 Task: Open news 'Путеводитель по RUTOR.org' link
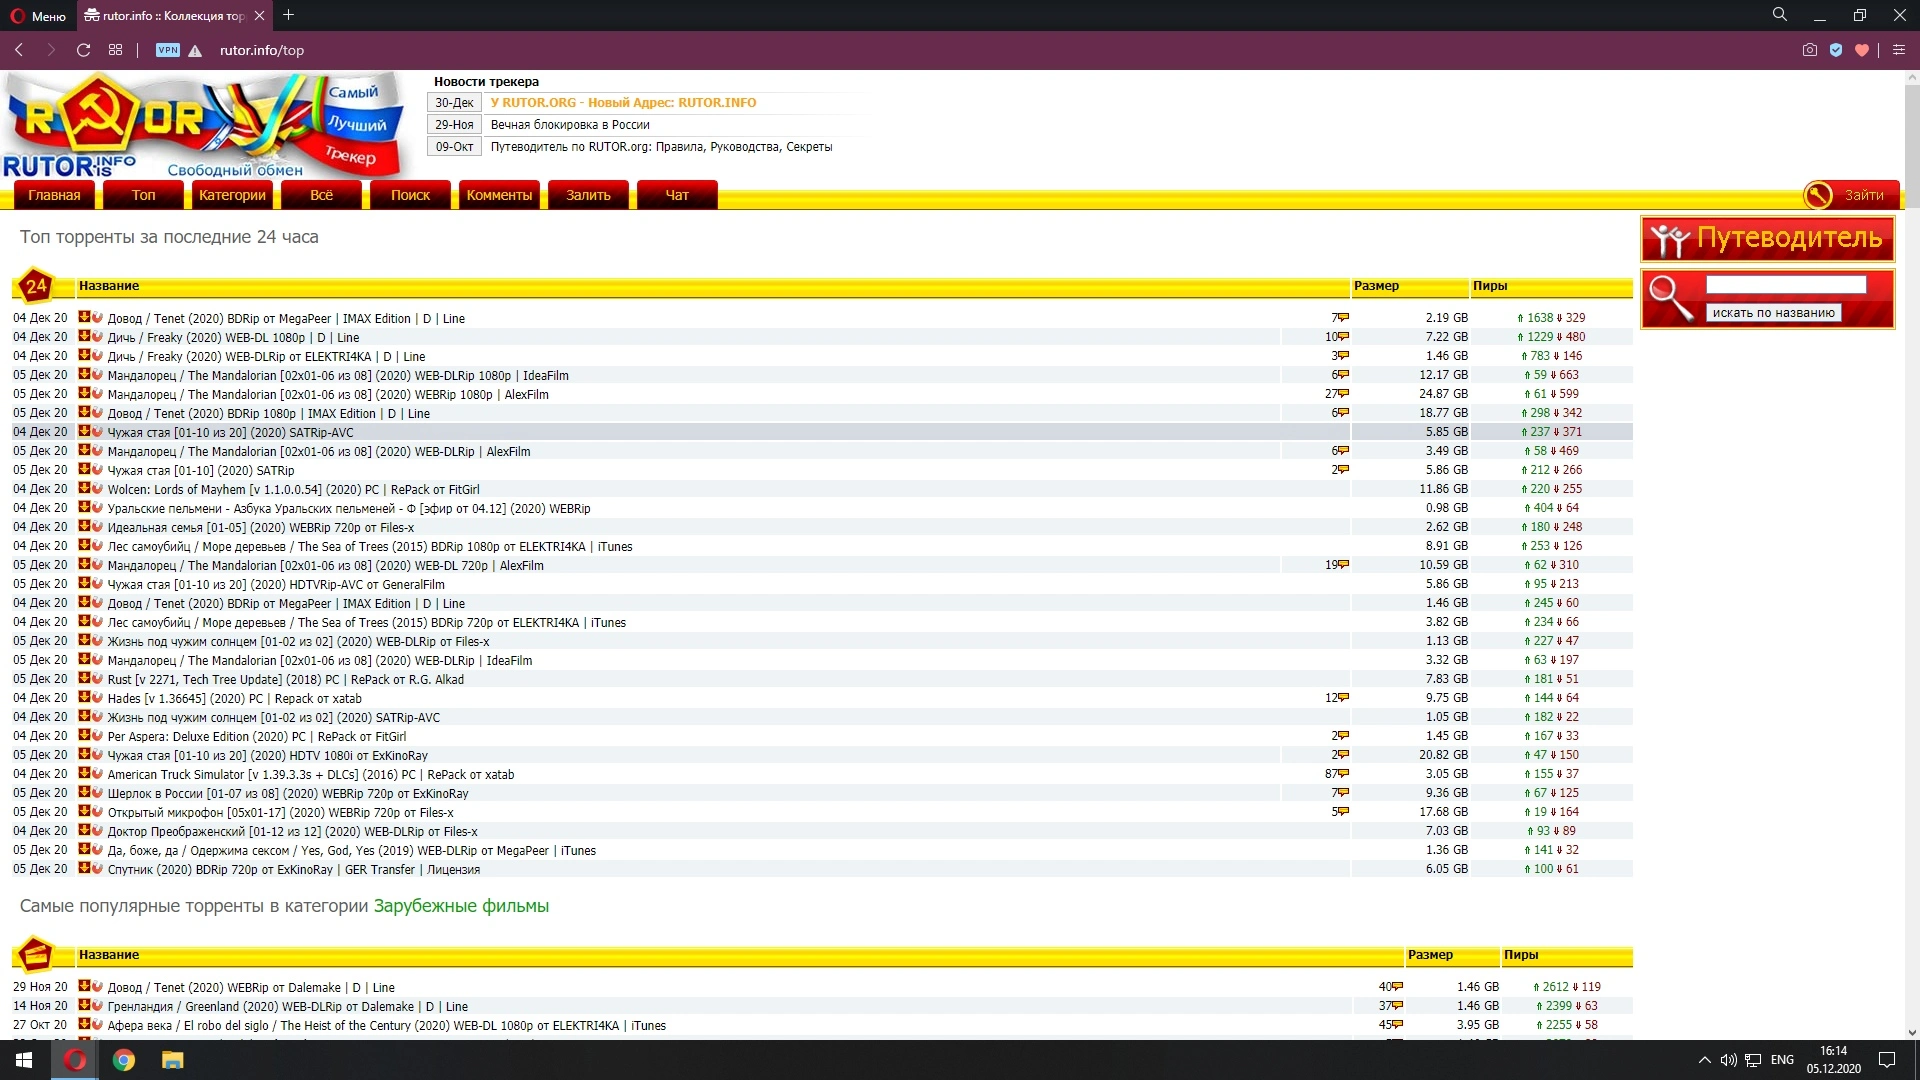tap(661, 147)
